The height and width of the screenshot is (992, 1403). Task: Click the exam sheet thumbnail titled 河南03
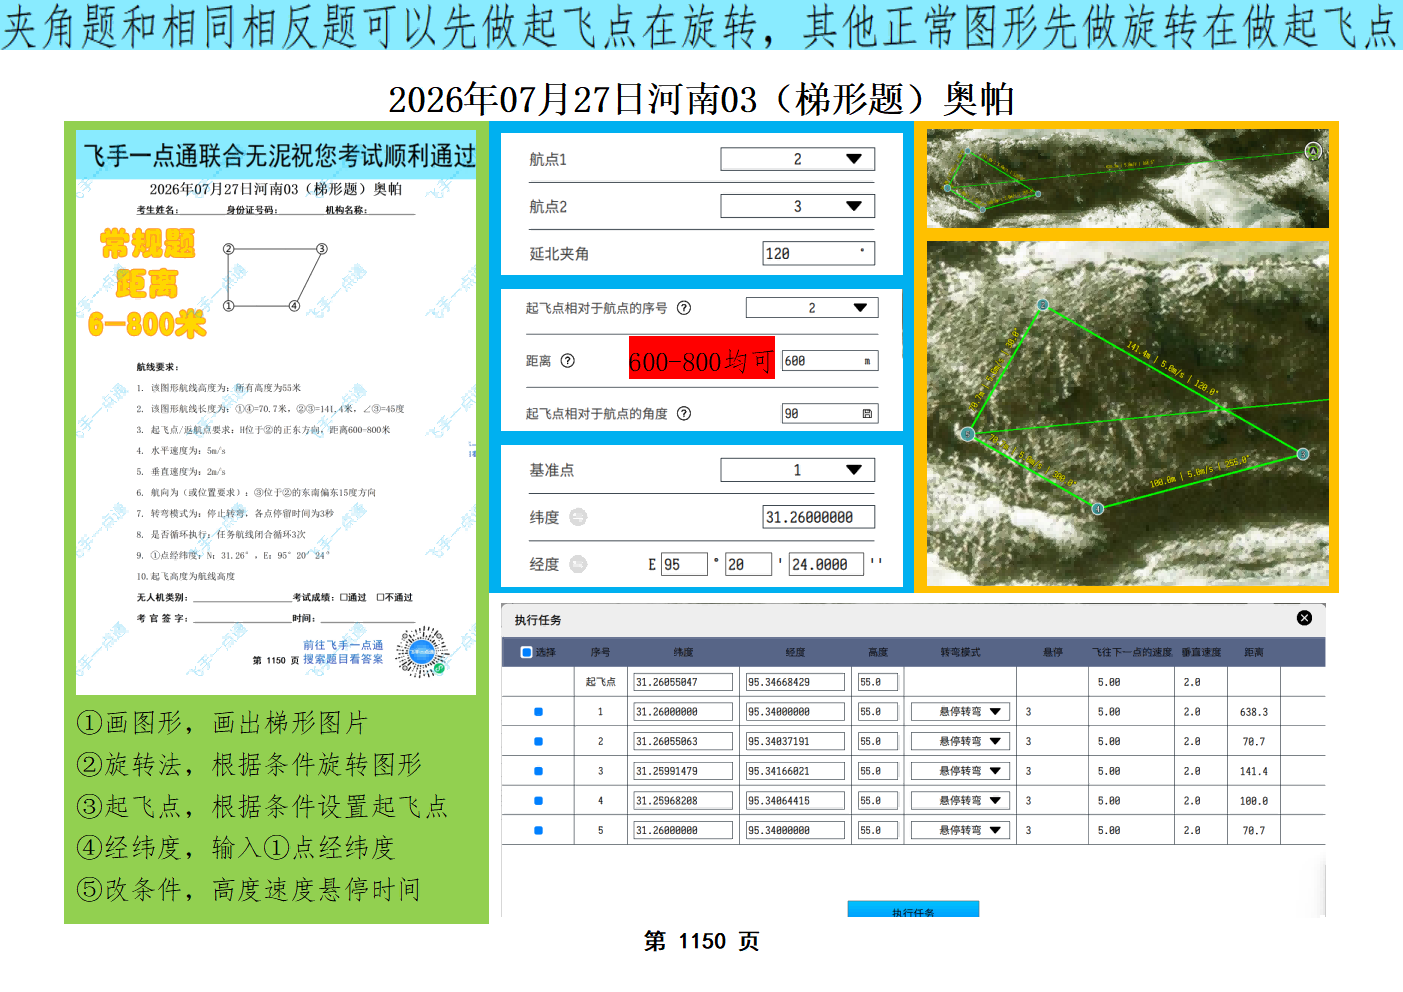[x=276, y=413]
